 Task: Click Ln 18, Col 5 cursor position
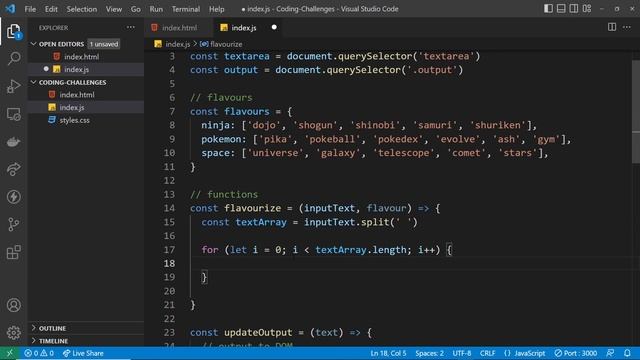point(388,353)
